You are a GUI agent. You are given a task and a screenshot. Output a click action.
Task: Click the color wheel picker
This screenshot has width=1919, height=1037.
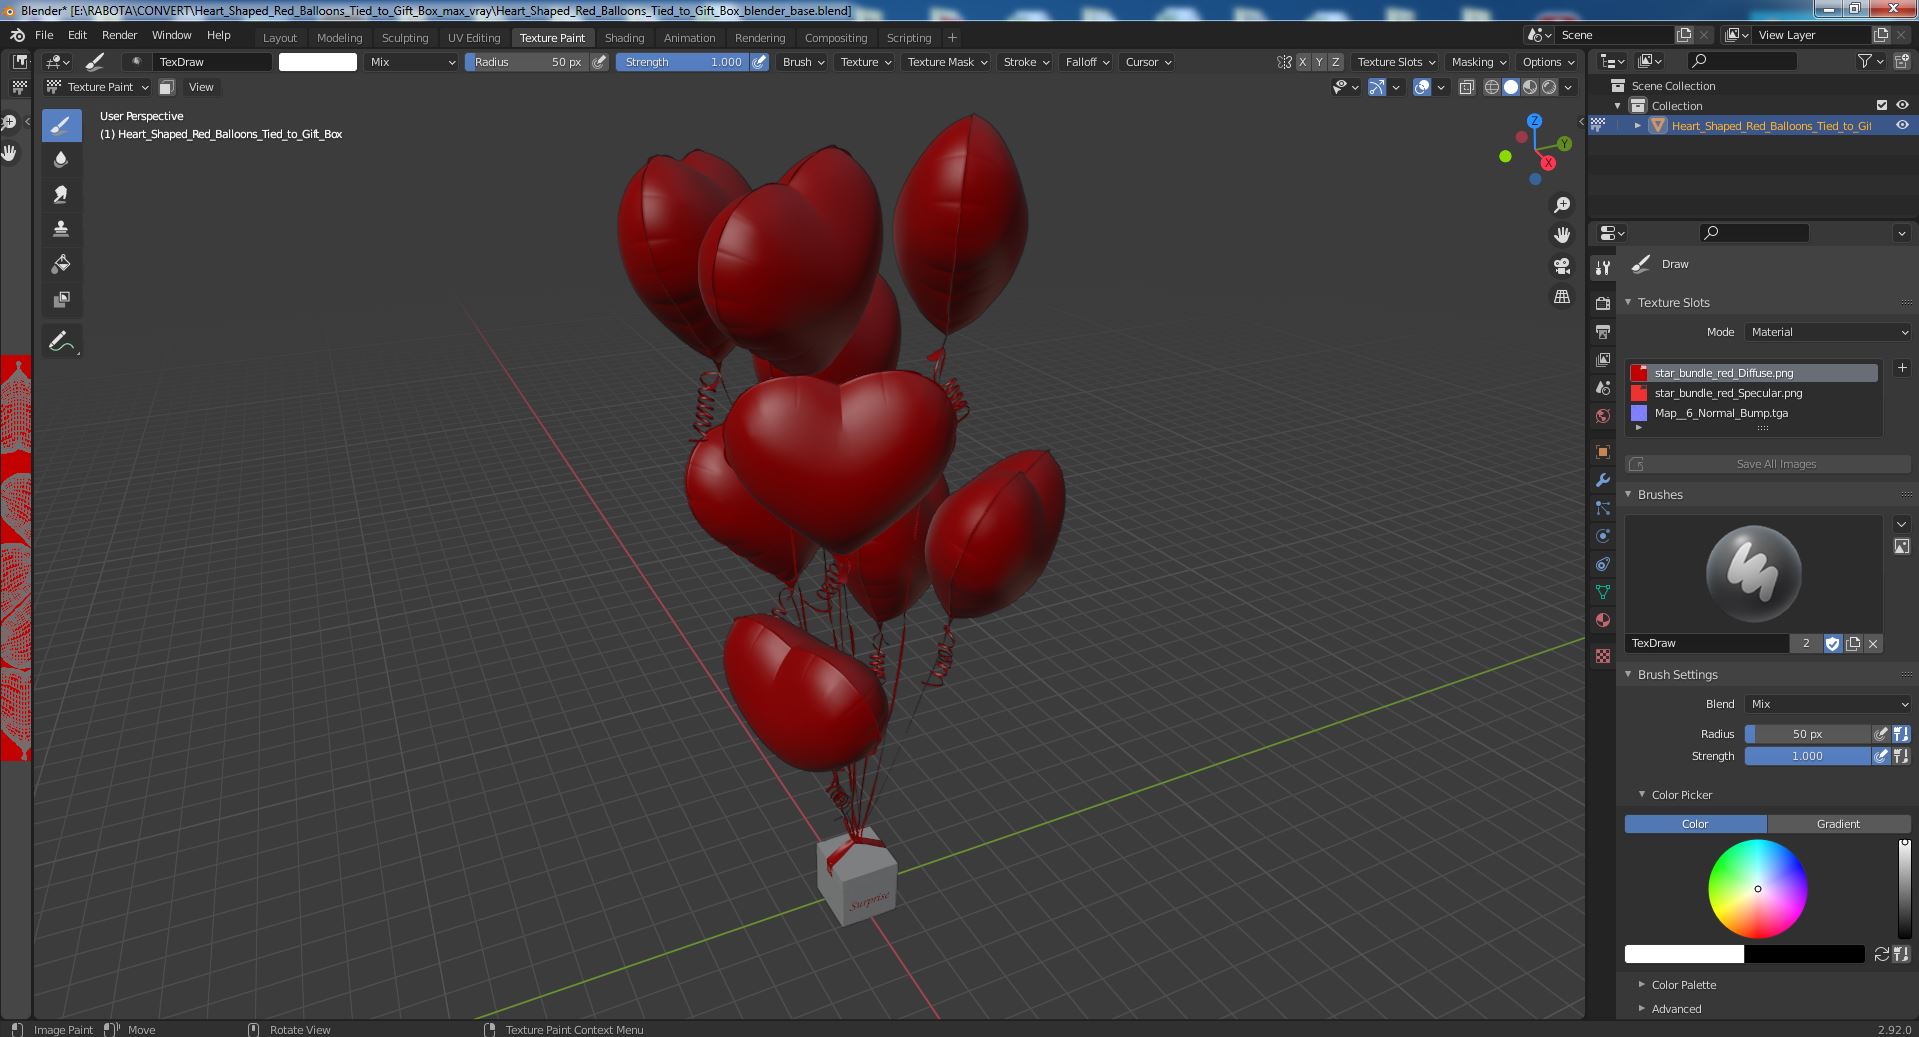click(x=1757, y=889)
